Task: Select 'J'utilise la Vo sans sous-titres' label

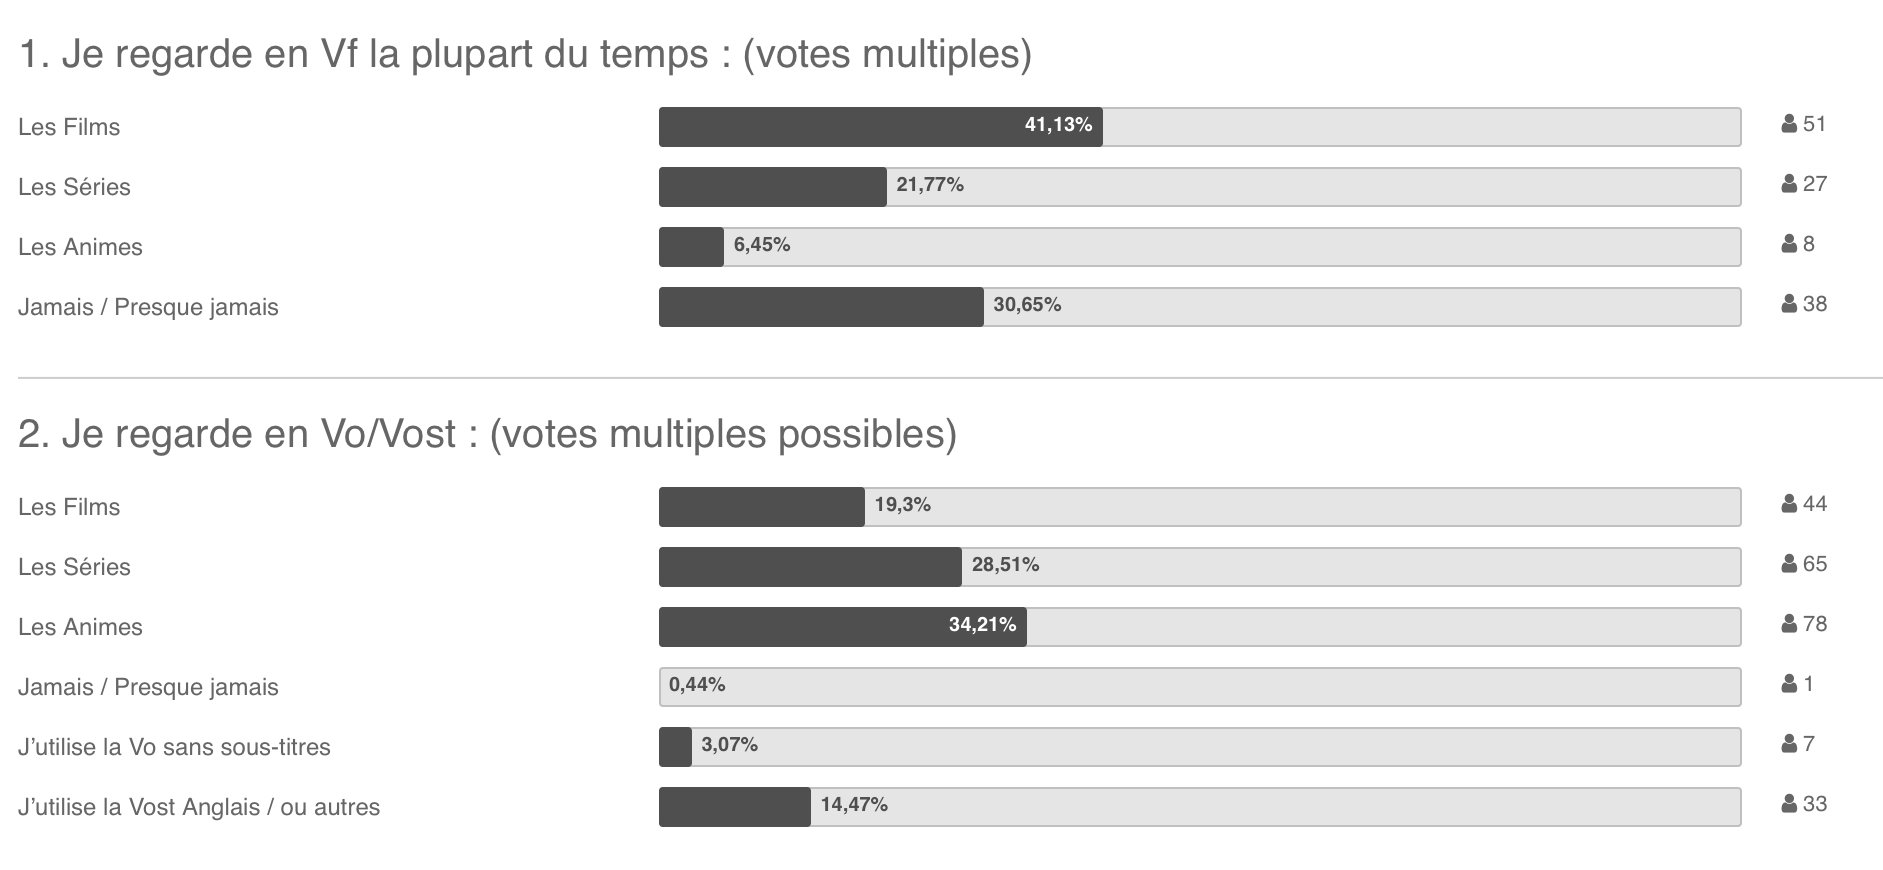Action: pos(174,747)
